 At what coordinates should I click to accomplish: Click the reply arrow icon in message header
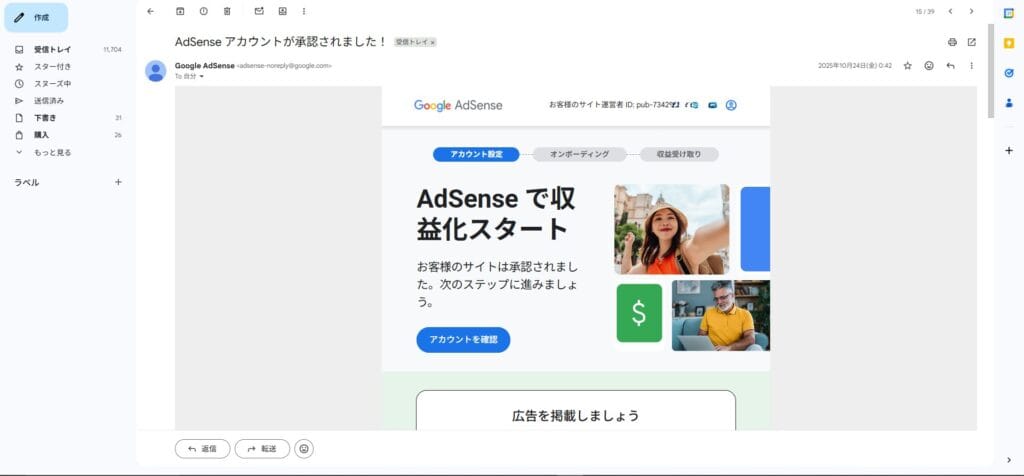tap(950, 66)
